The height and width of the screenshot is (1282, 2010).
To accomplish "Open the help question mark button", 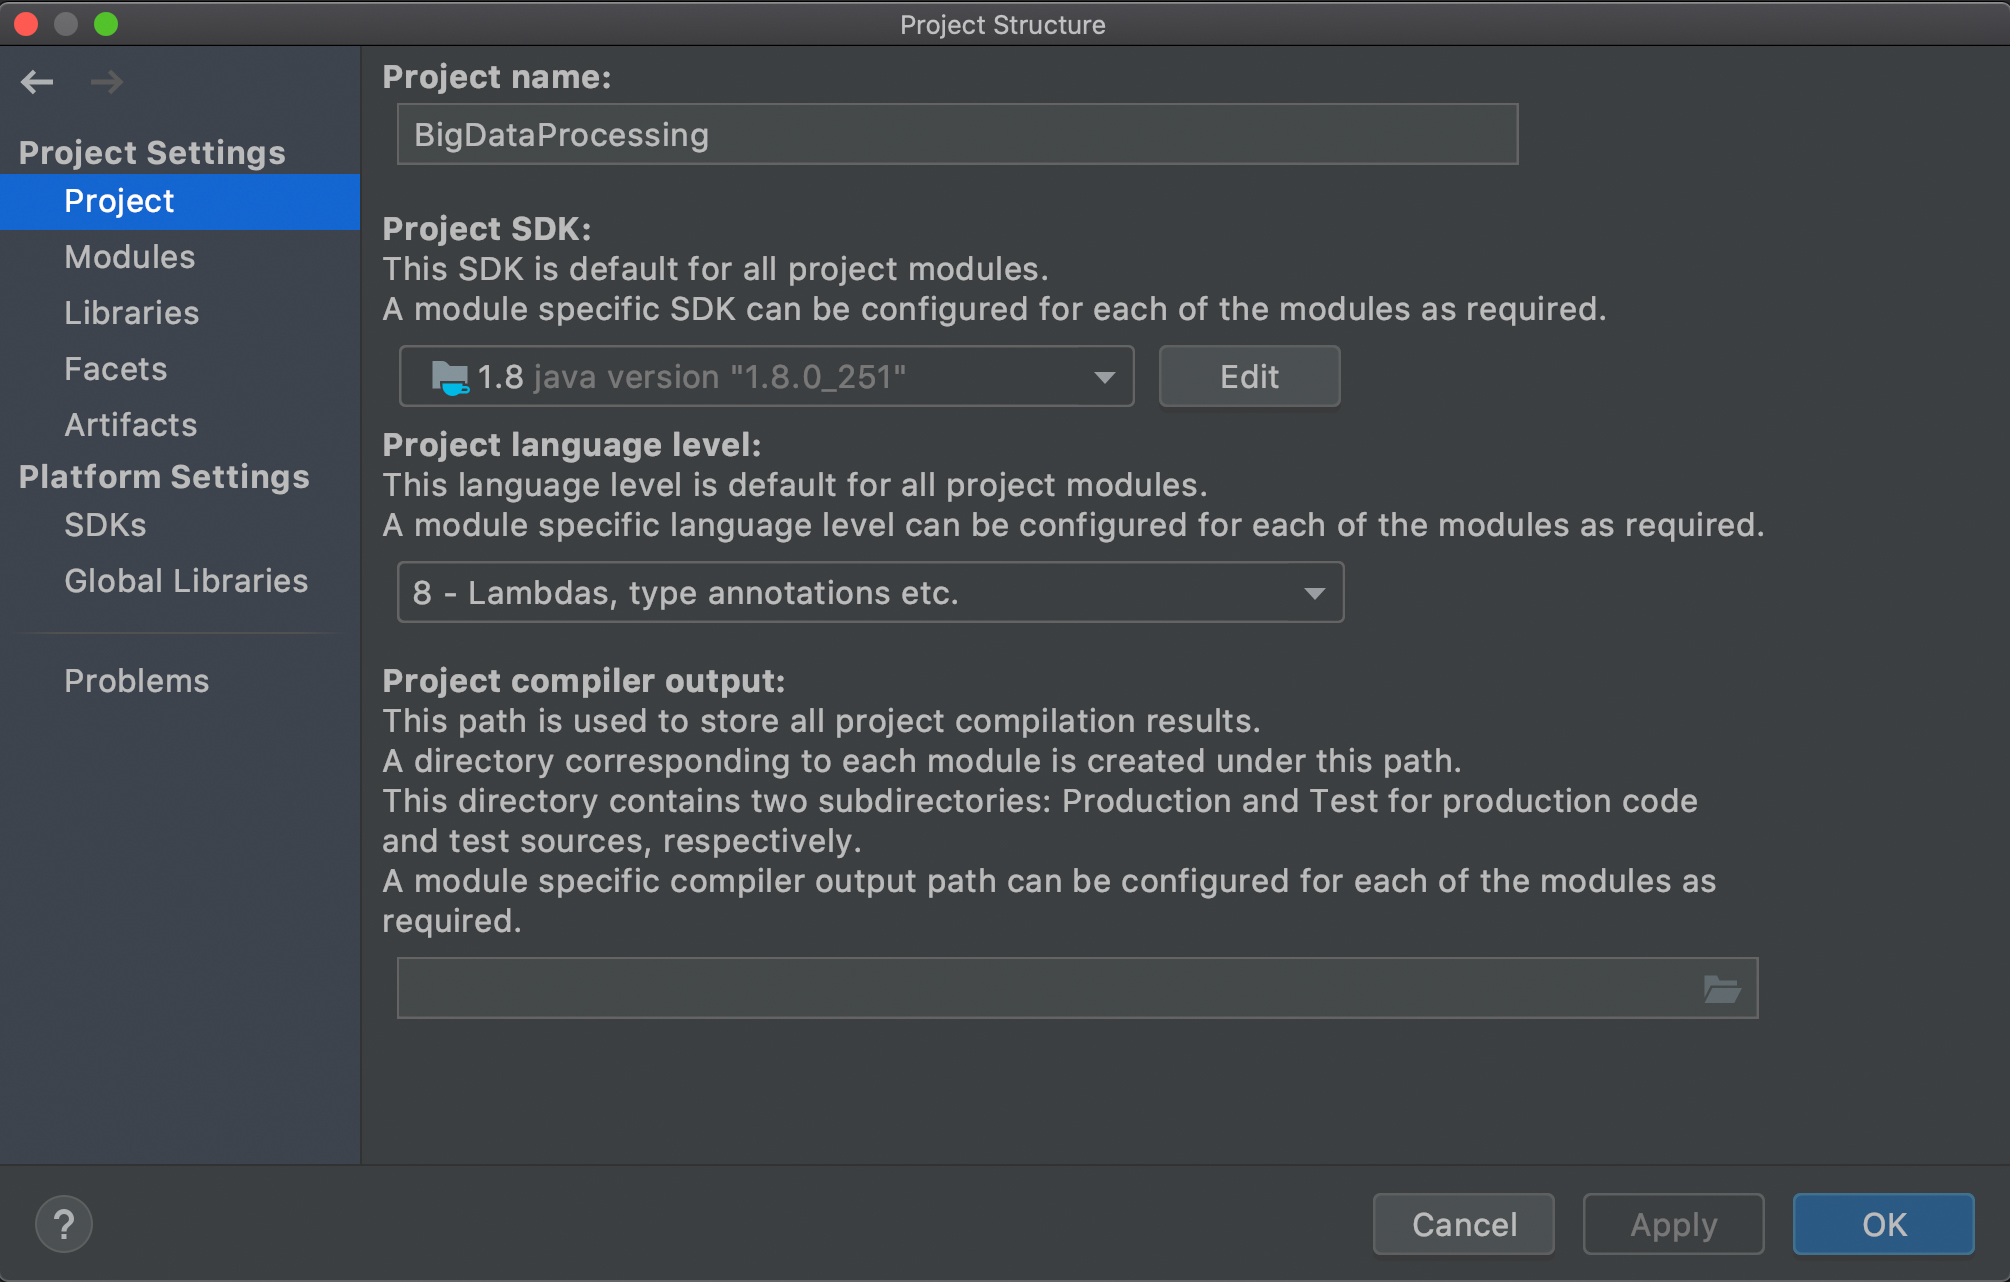I will tap(64, 1224).
